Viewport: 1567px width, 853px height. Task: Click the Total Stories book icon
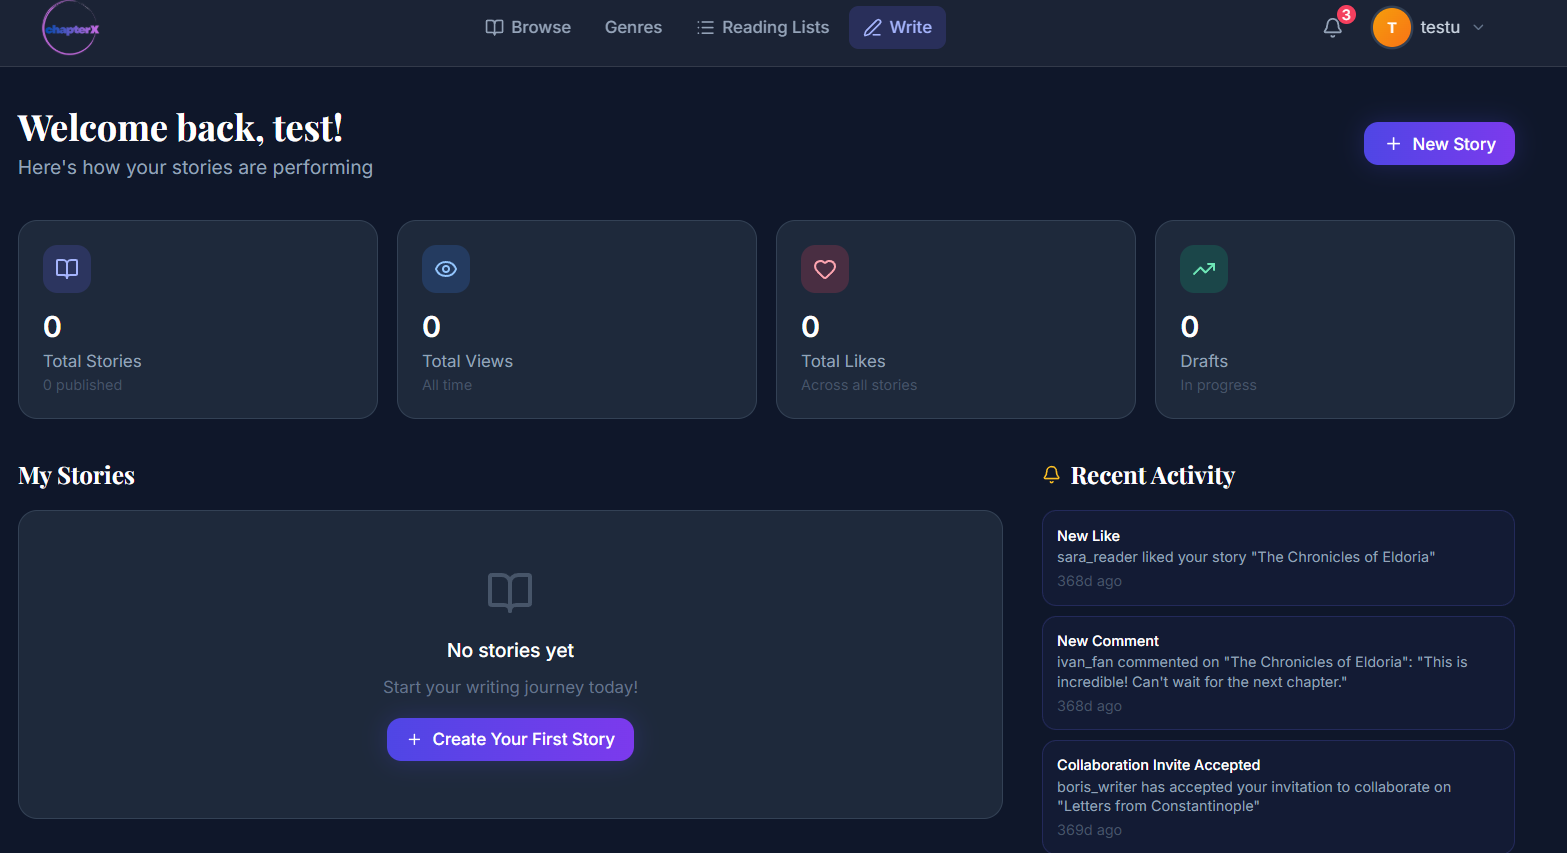click(x=67, y=269)
